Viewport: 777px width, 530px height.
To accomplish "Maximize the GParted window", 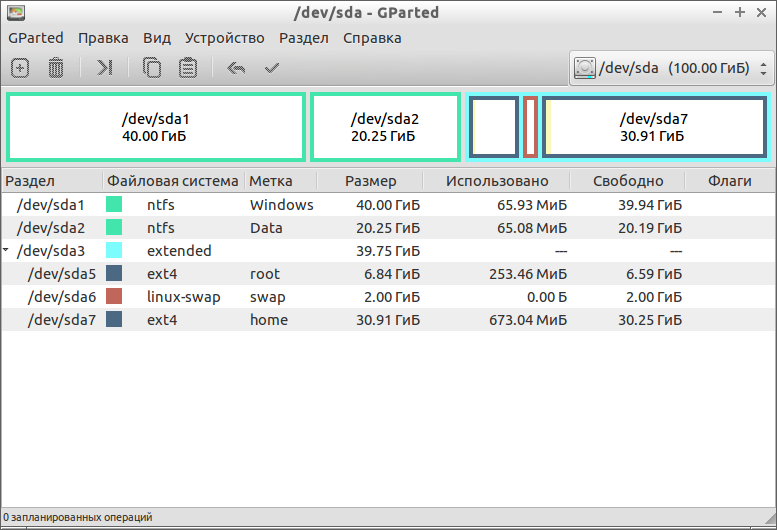I will pyautogui.click(x=740, y=12).
